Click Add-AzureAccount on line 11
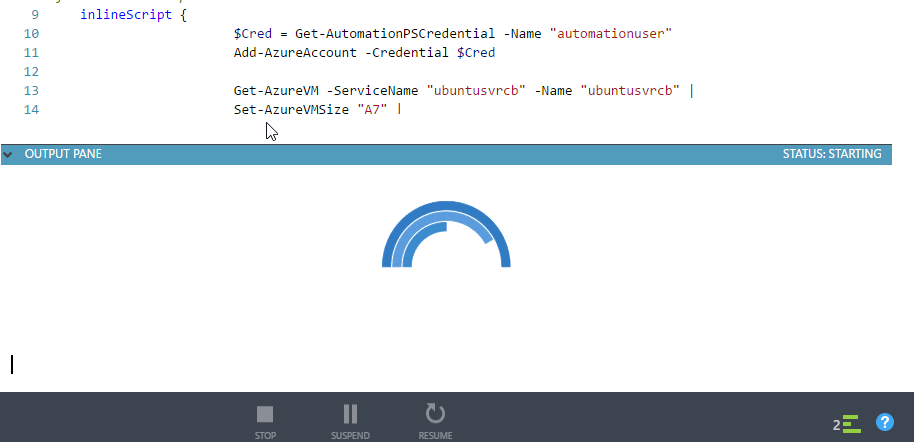 [295, 52]
